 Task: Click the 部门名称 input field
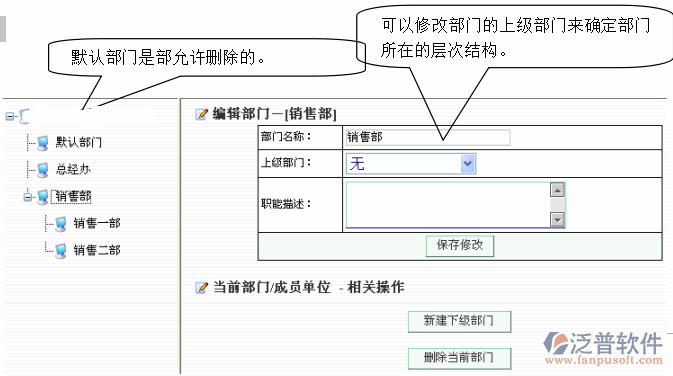427,137
